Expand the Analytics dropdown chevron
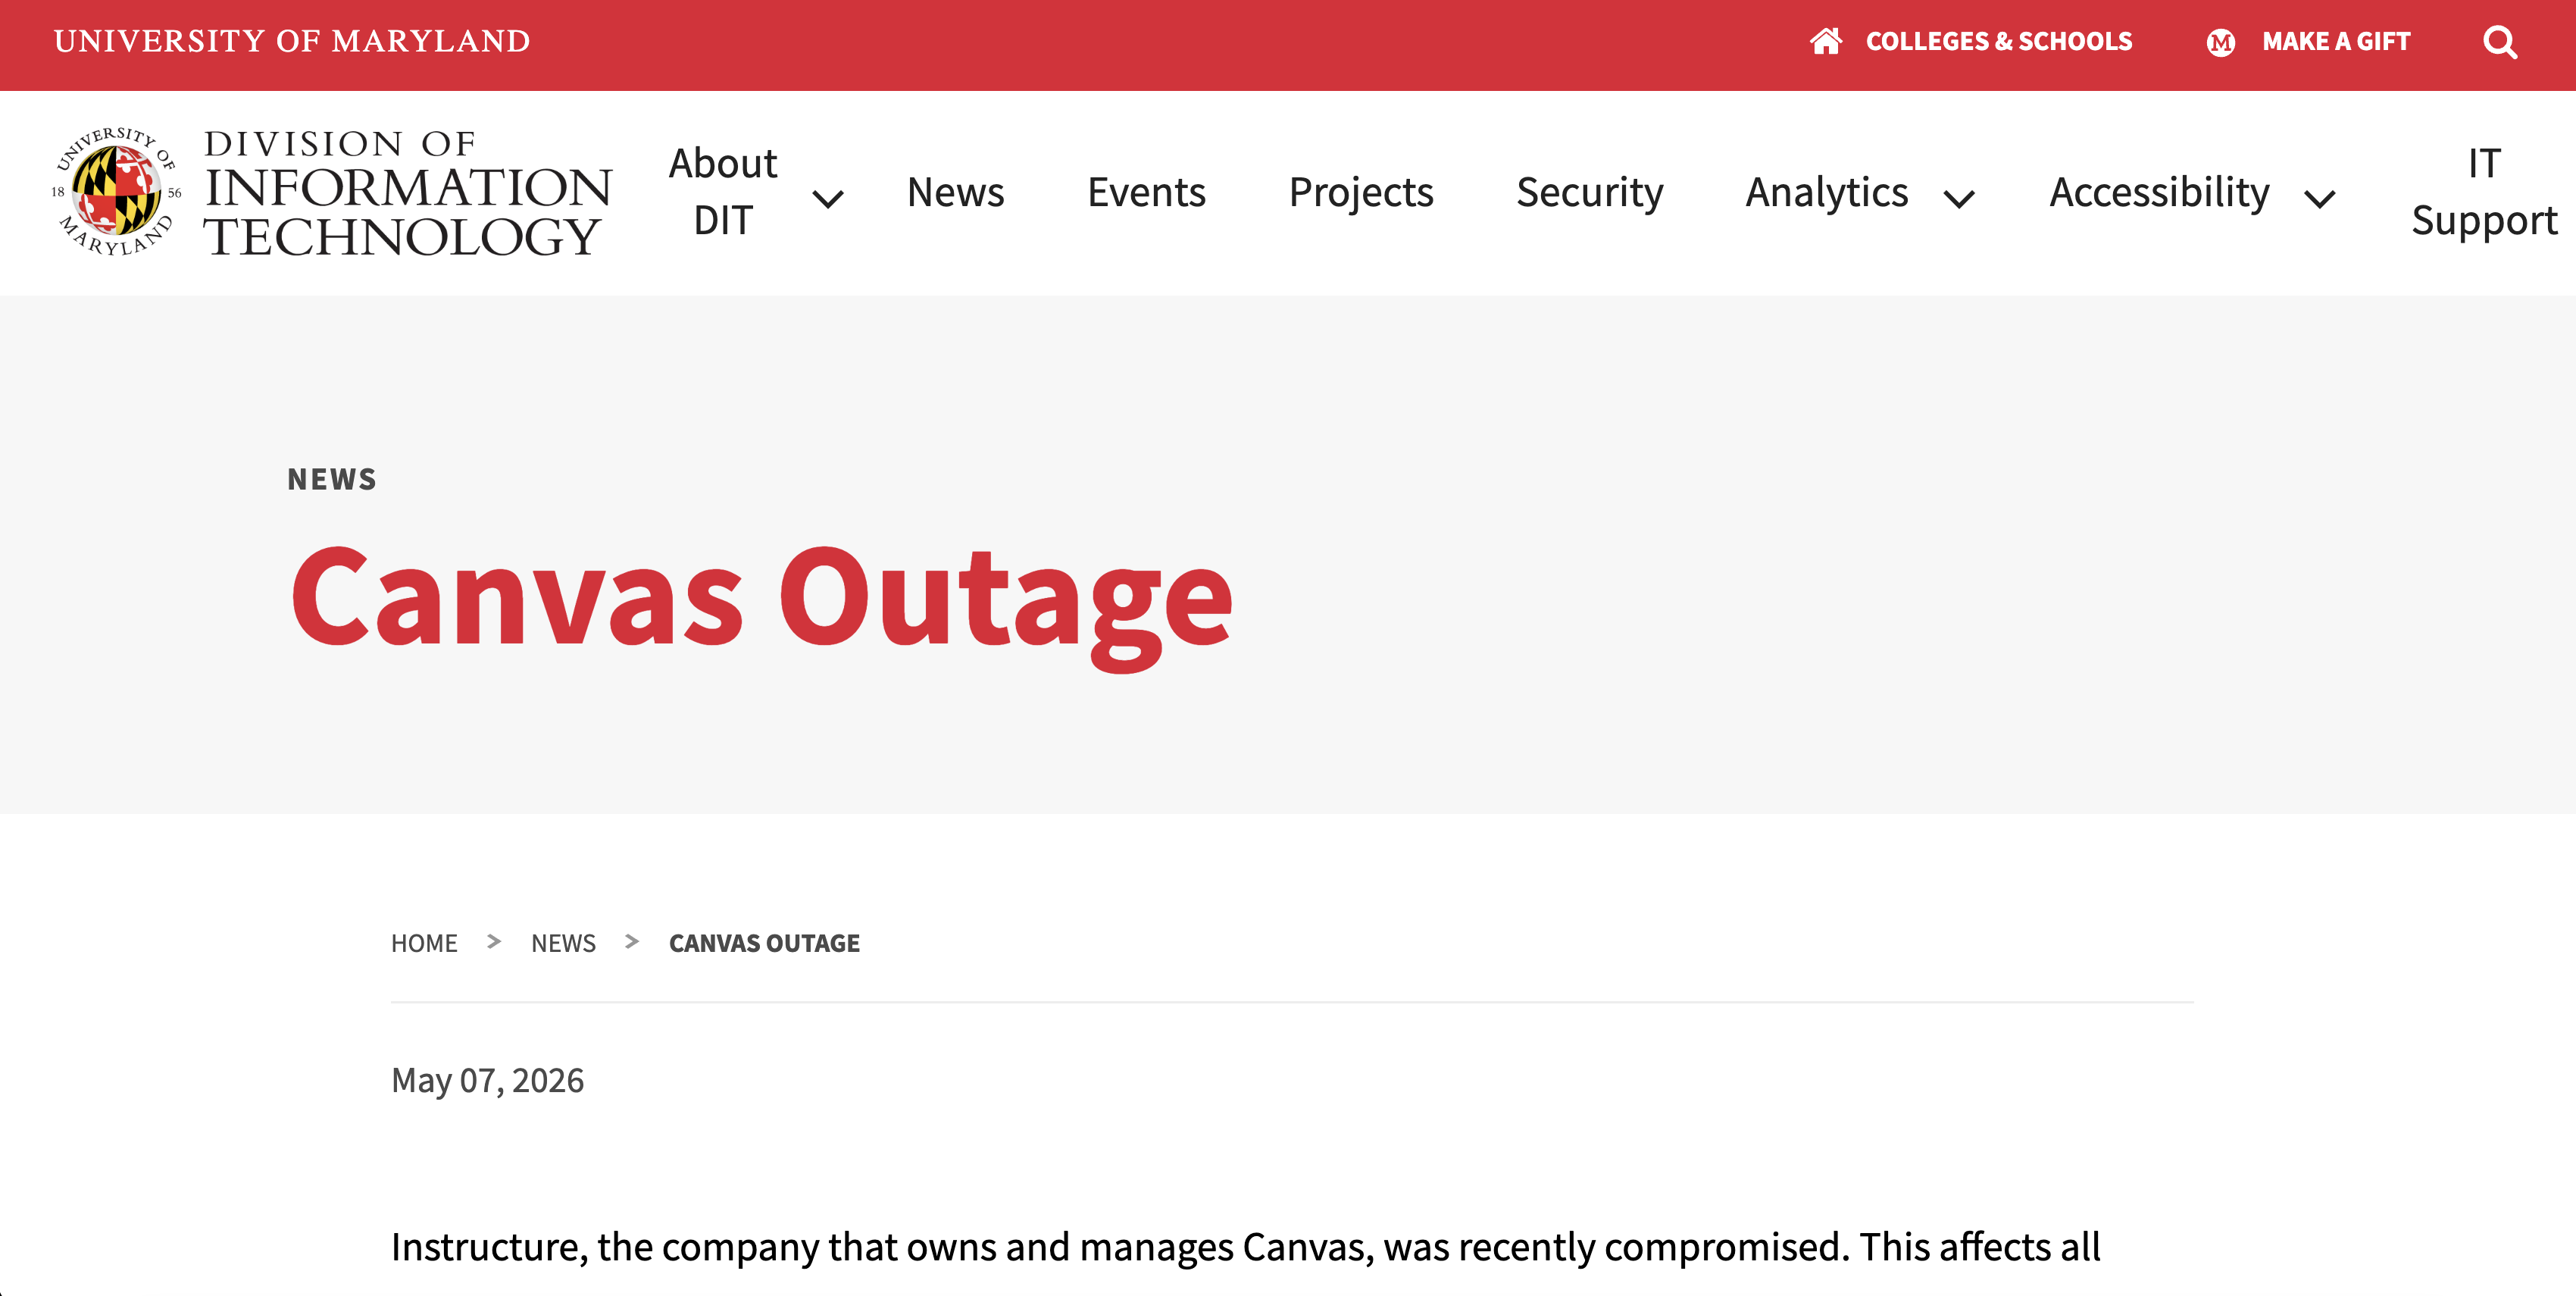The width and height of the screenshot is (2576, 1296). click(1959, 198)
